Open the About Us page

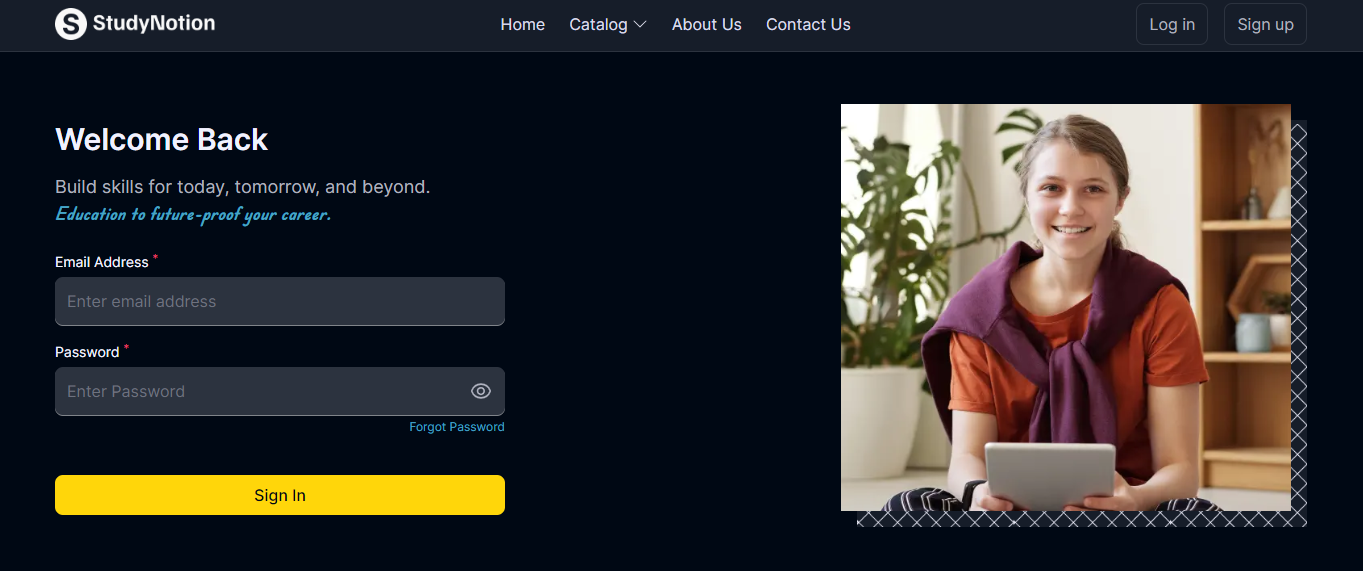click(706, 24)
